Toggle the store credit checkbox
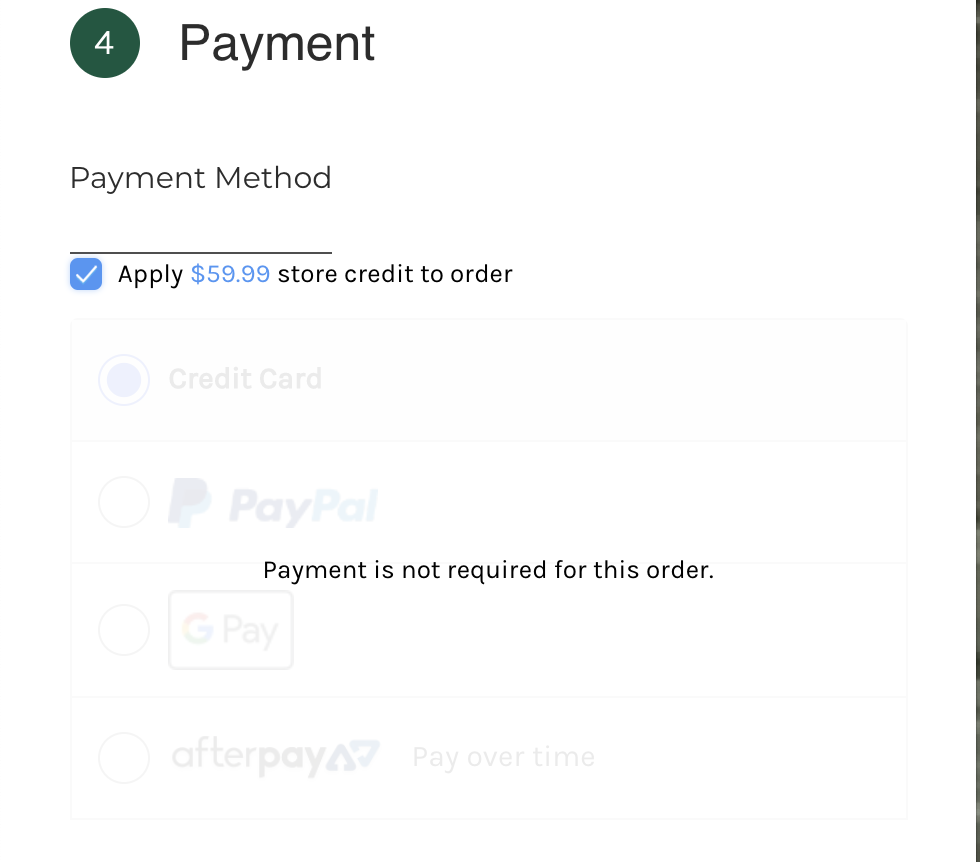 tap(87, 273)
